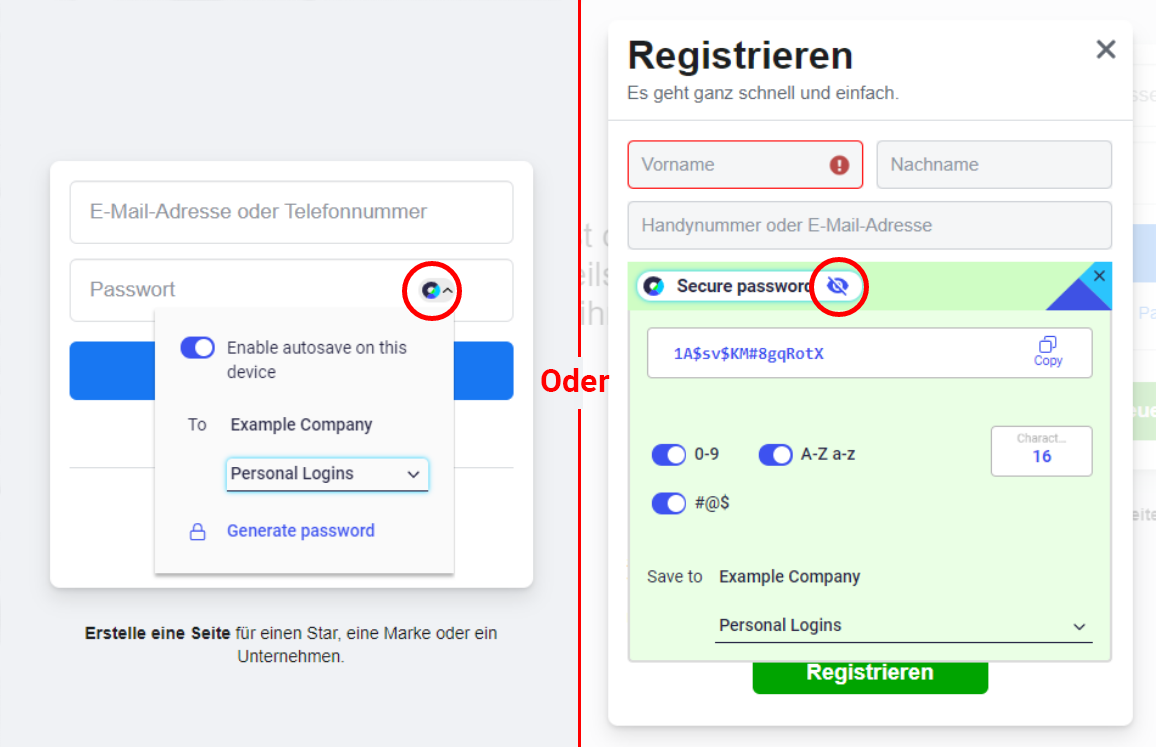The height and width of the screenshot is (747, 1156).
Task: Dismiss the Secure password generator panel
Action: coord(1099,275)
